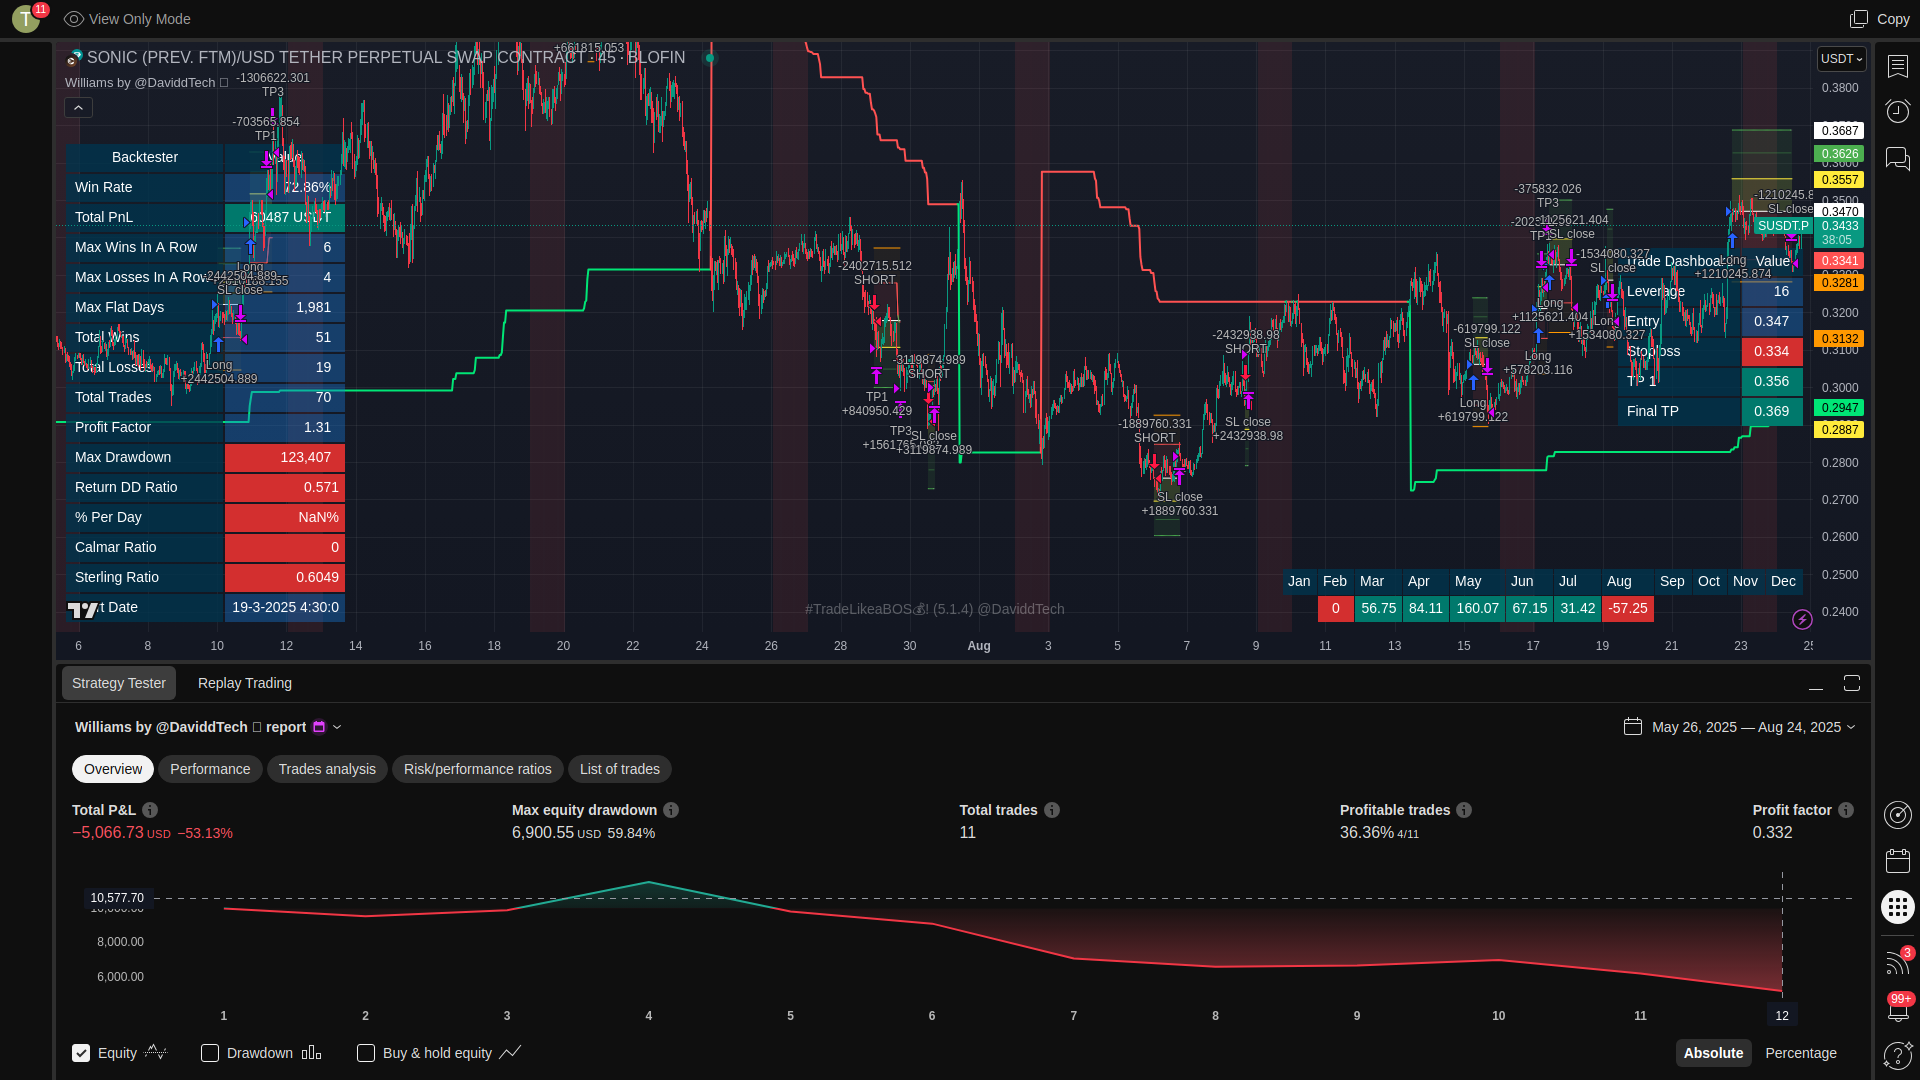Image resolution: width=1920 pixels, height=1080 pixels.
Task: Click the View Only Mode eye icon
Action: (x=73, y=19)
